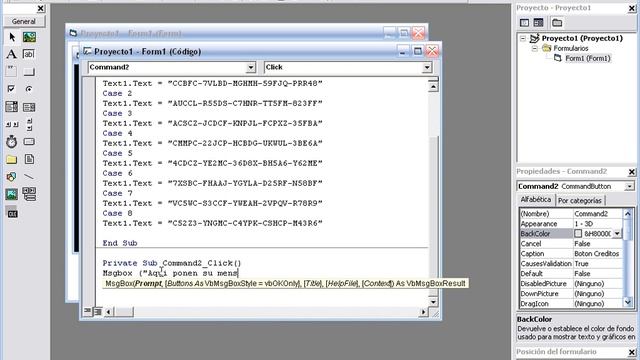
Task: Select the DownPicture property row
Action: pos(571,293)
